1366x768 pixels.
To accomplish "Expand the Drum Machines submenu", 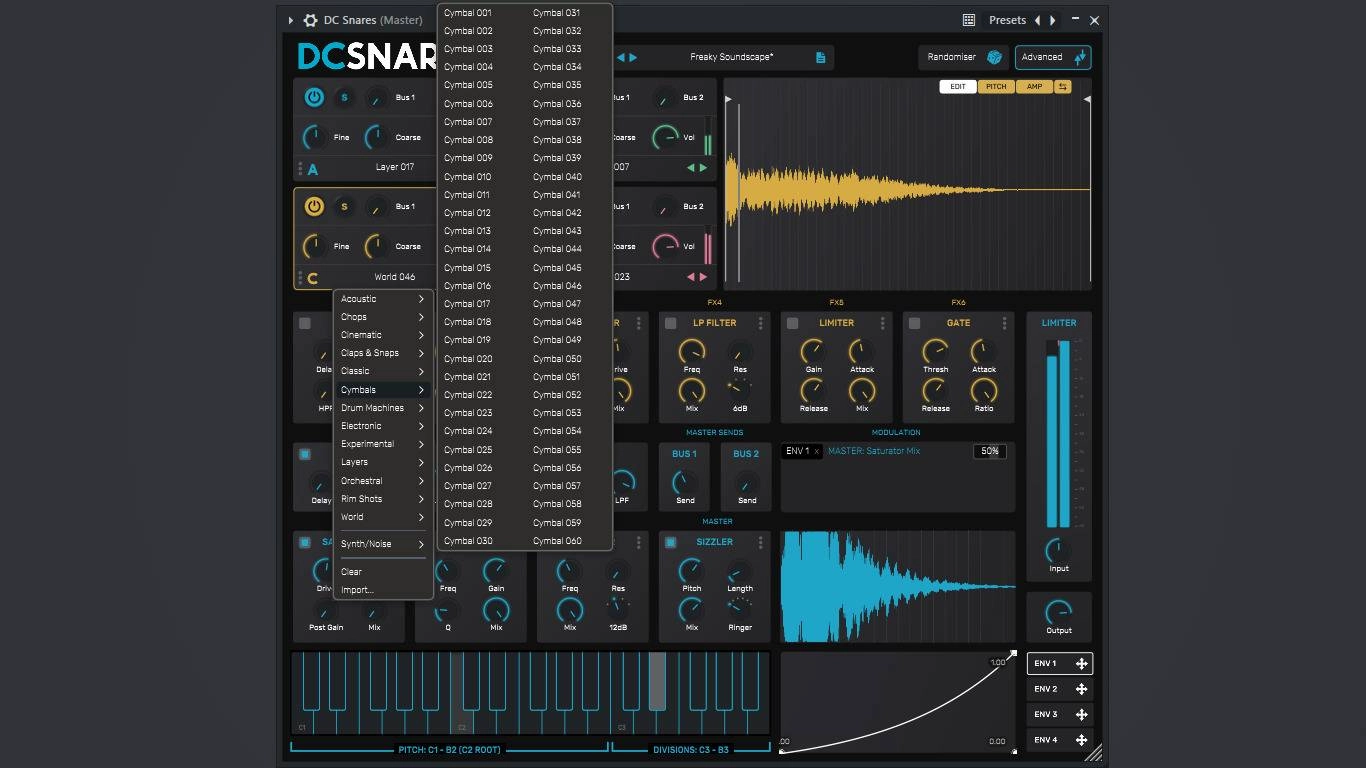I will pyautogui.click(x=383, y=408).
